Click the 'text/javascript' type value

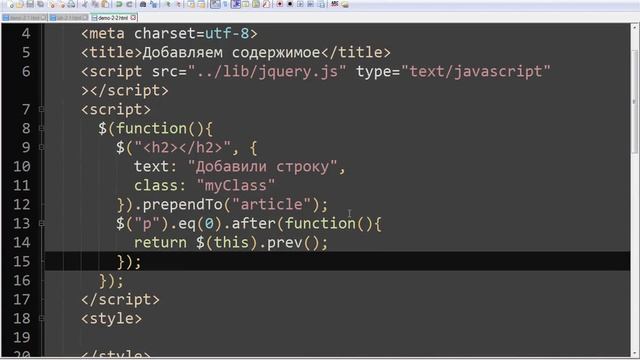coord(476,71)
